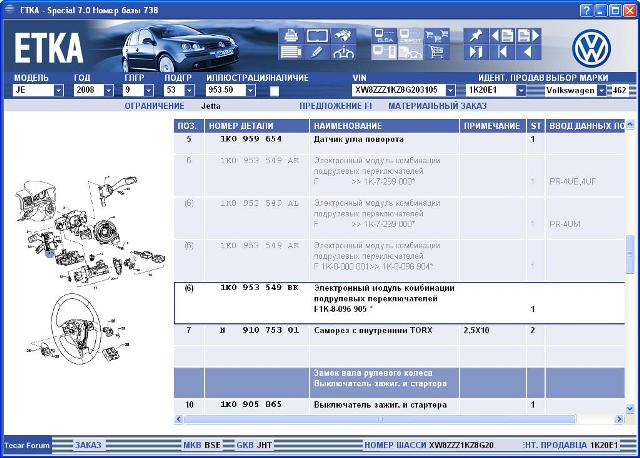Click the ETKA logo
Screen dimensions: 640x458
49,48
